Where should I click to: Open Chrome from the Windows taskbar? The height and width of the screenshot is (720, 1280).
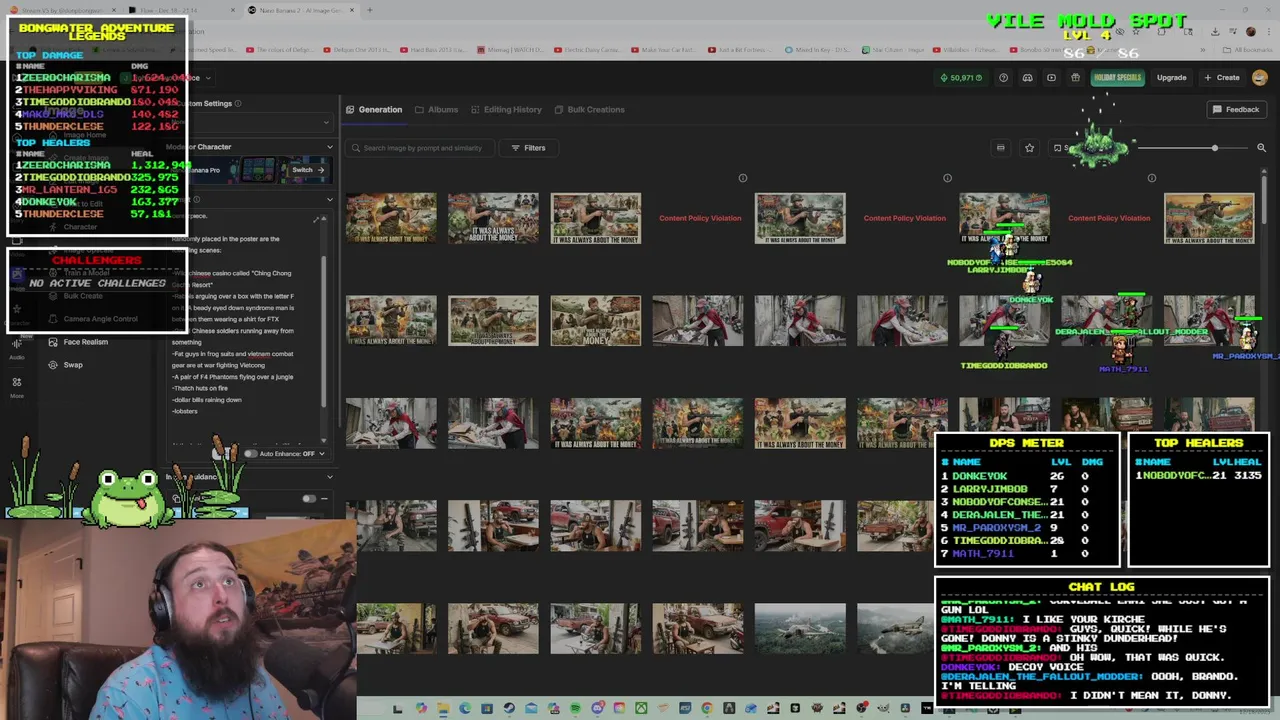(x=706, y=709)
